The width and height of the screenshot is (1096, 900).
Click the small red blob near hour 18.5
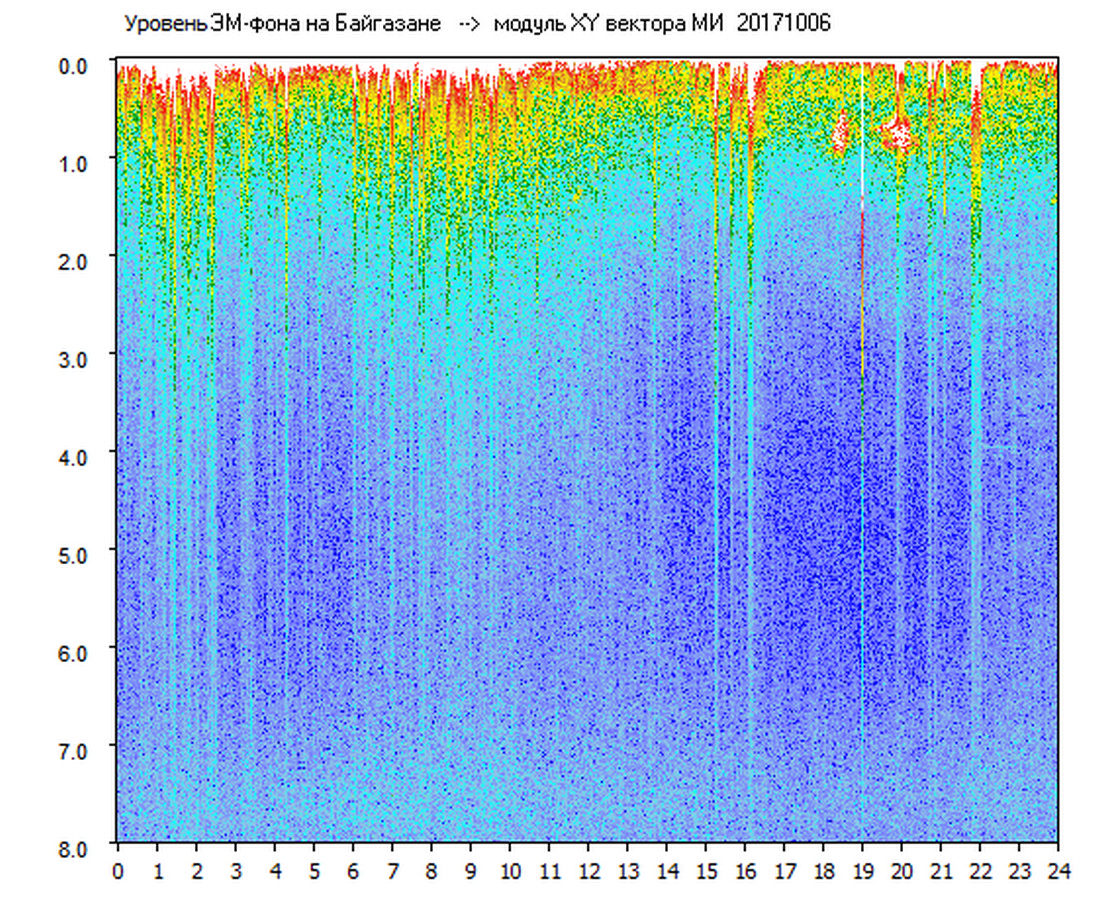pos(840,133)
